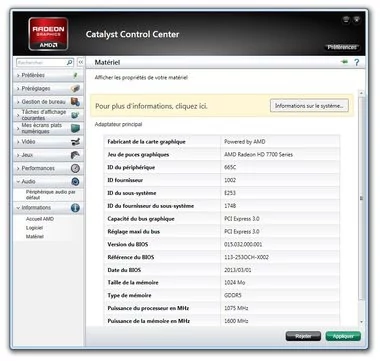Click the green back arrow icon
The height and width of the screenshot is (361, 380).
point(344,62)
